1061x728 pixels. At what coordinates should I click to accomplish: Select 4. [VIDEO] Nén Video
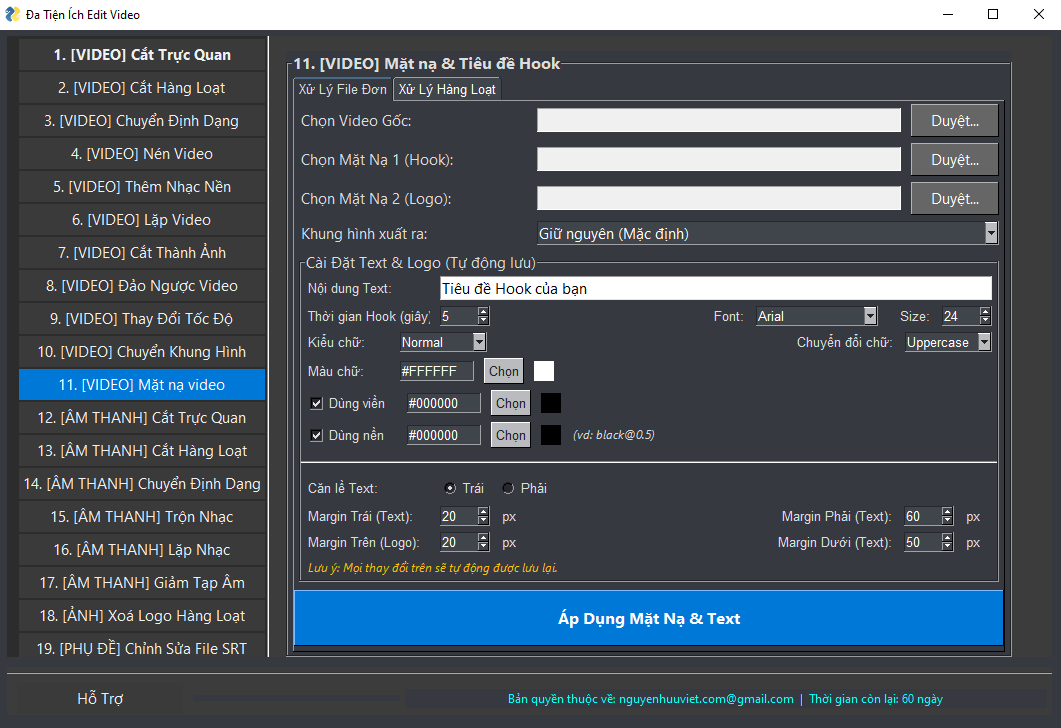pyautogui.click(x=142, y=154)
